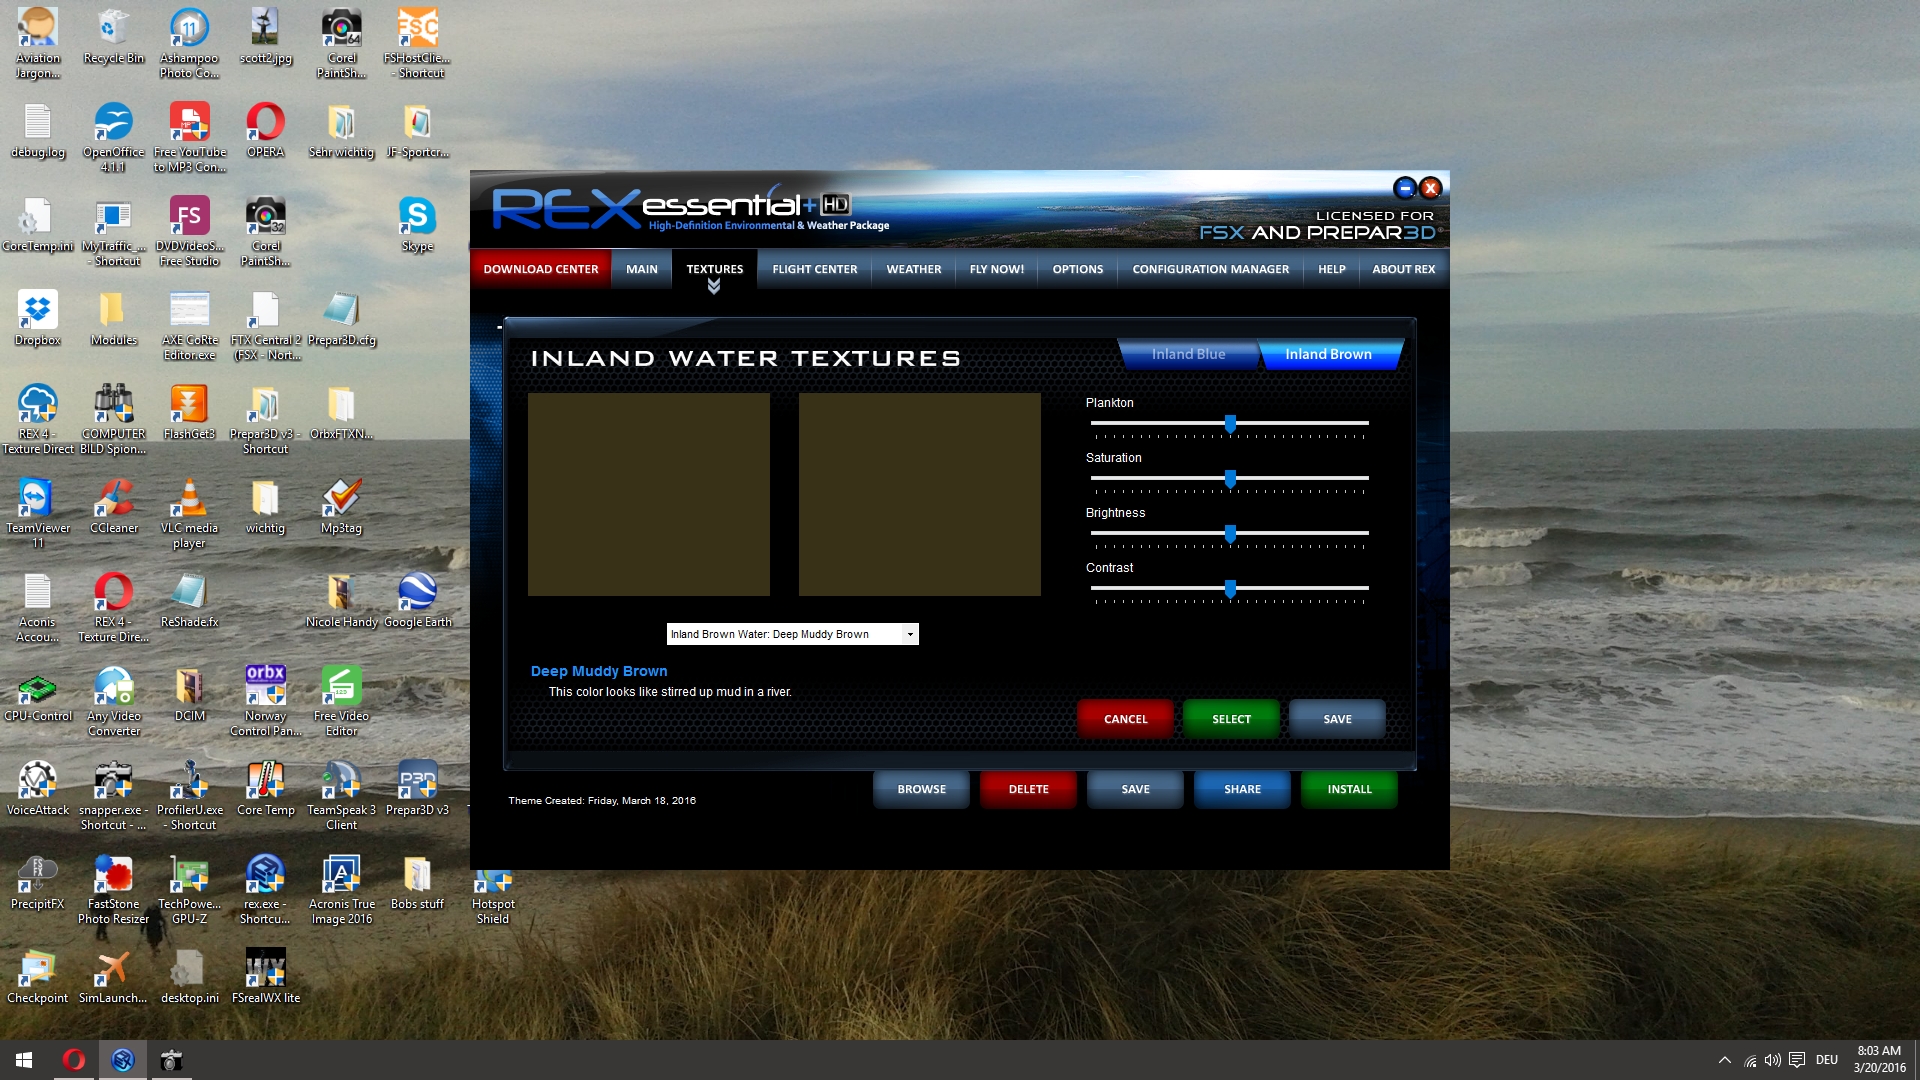
Task: Click the red Cancel button
Action: pyautogui.click(x=1125, y=719)
